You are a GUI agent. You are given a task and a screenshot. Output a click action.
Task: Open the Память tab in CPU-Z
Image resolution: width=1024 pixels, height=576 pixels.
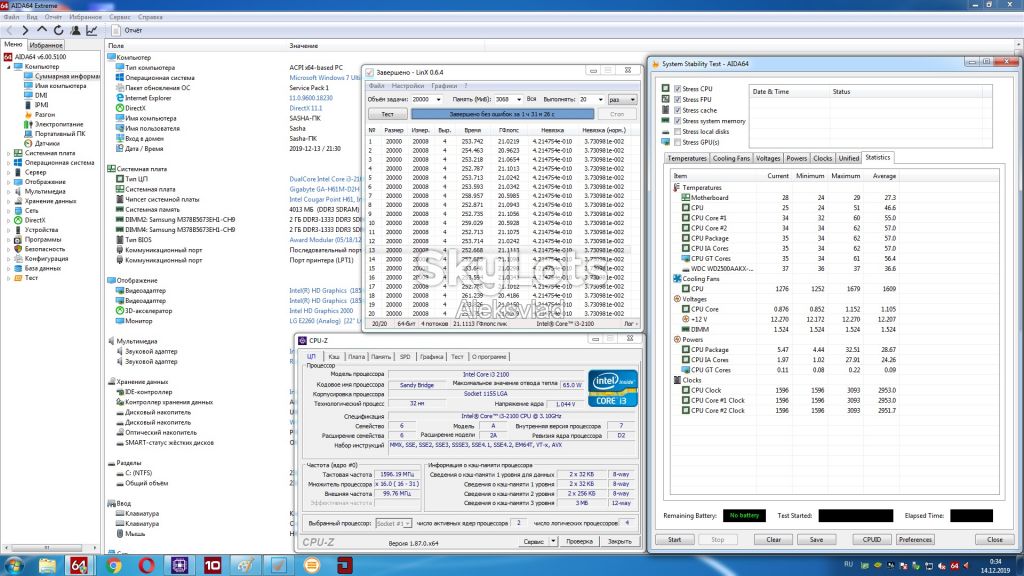[x=380, y=357]
